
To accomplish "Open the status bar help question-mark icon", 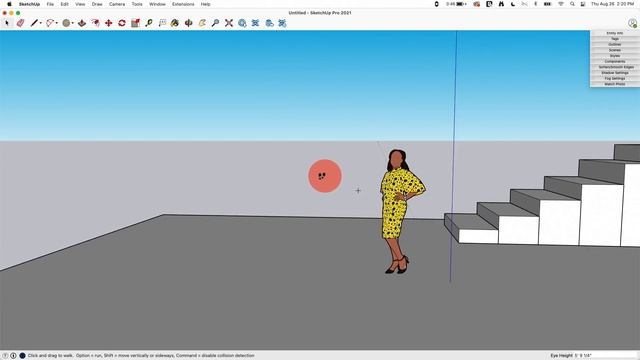I will pyautogui.click(x=5, y=356).
